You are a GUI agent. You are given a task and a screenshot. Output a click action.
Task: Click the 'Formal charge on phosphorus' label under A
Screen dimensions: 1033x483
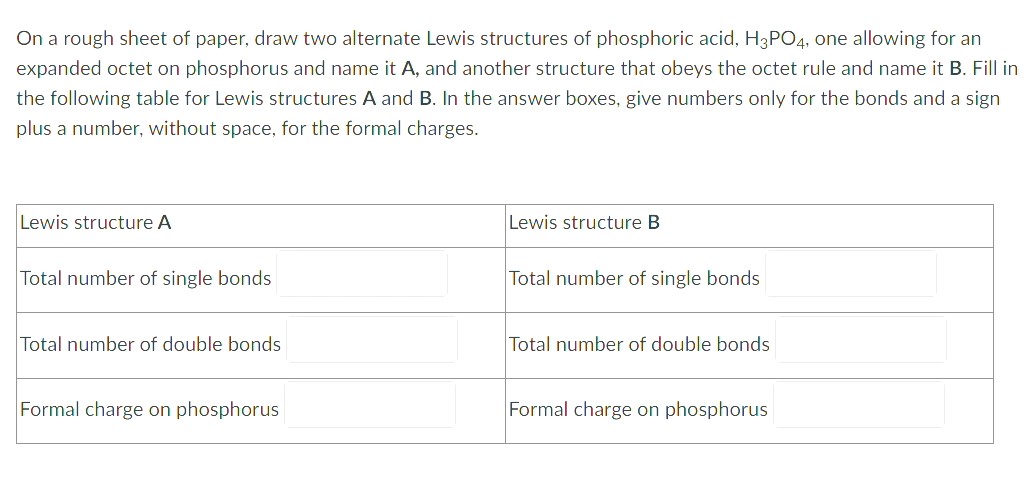150,410
